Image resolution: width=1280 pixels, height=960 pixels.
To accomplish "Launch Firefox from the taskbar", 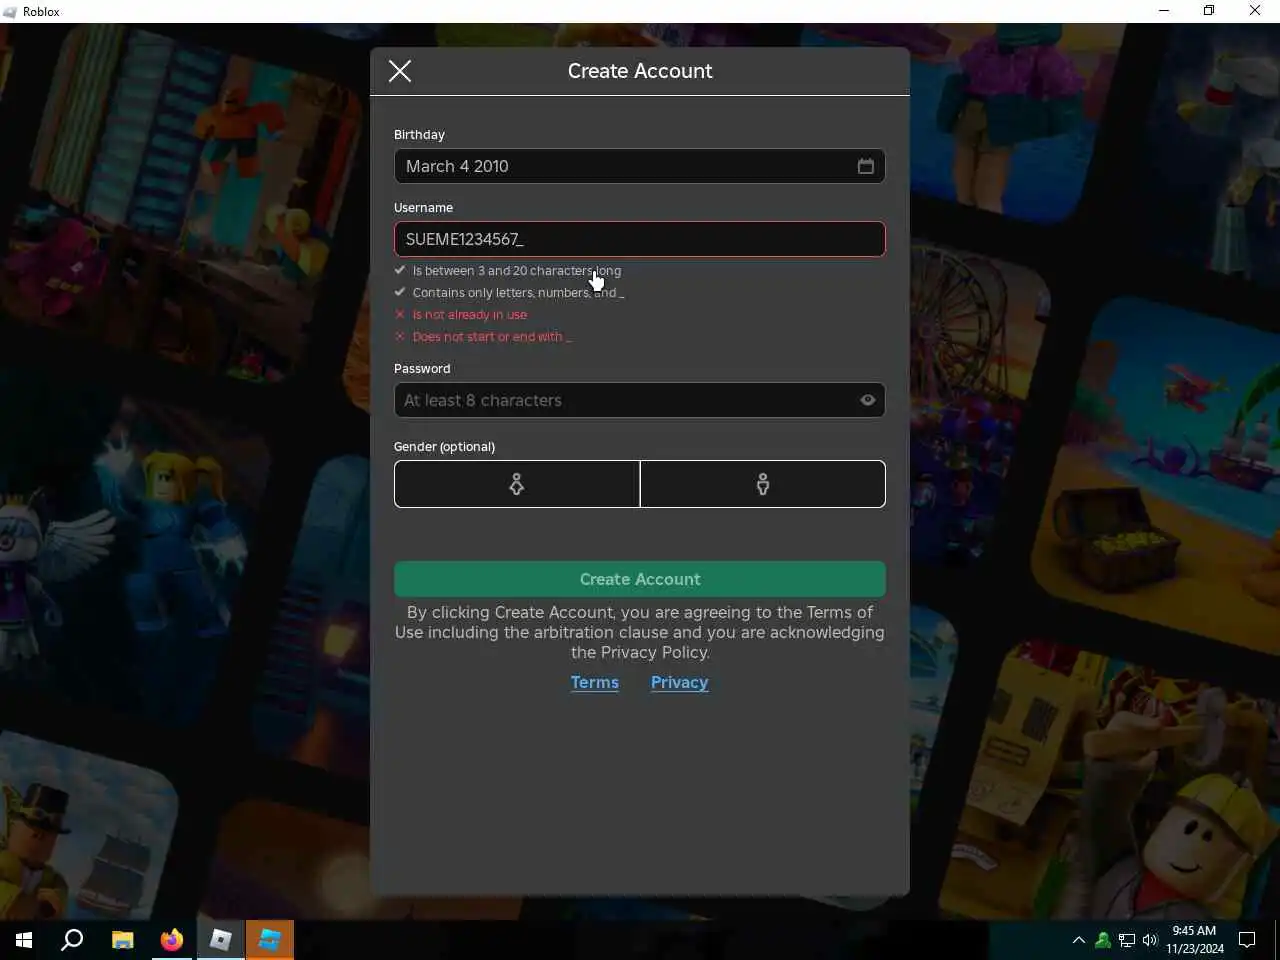I will point(172,940).
